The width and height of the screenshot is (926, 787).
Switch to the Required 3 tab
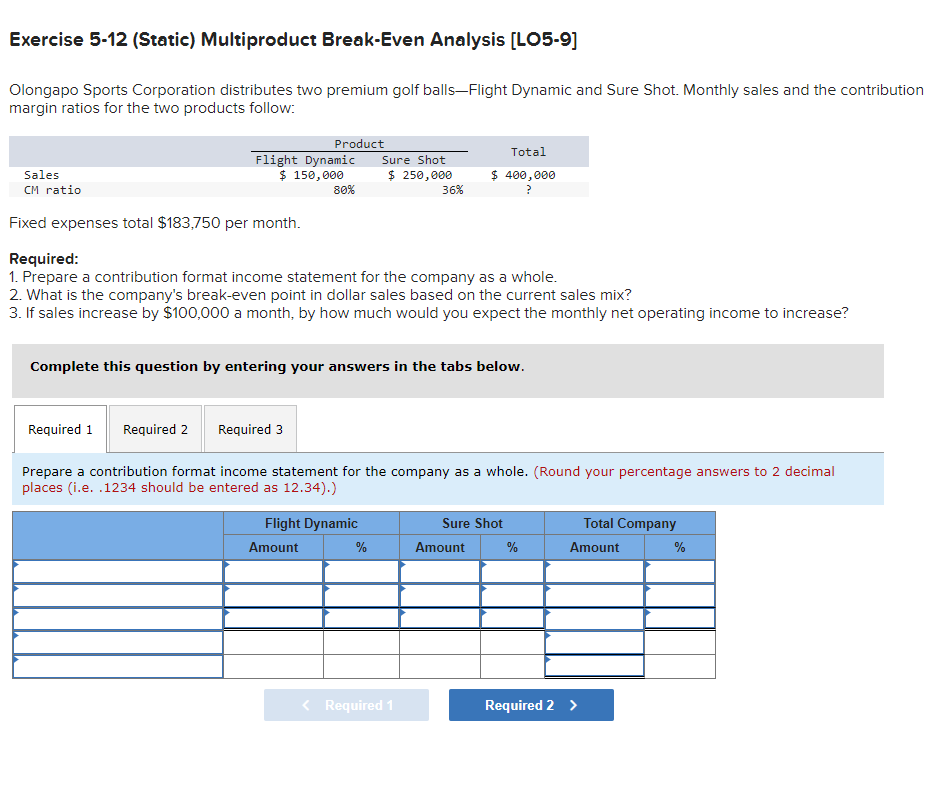250,429
